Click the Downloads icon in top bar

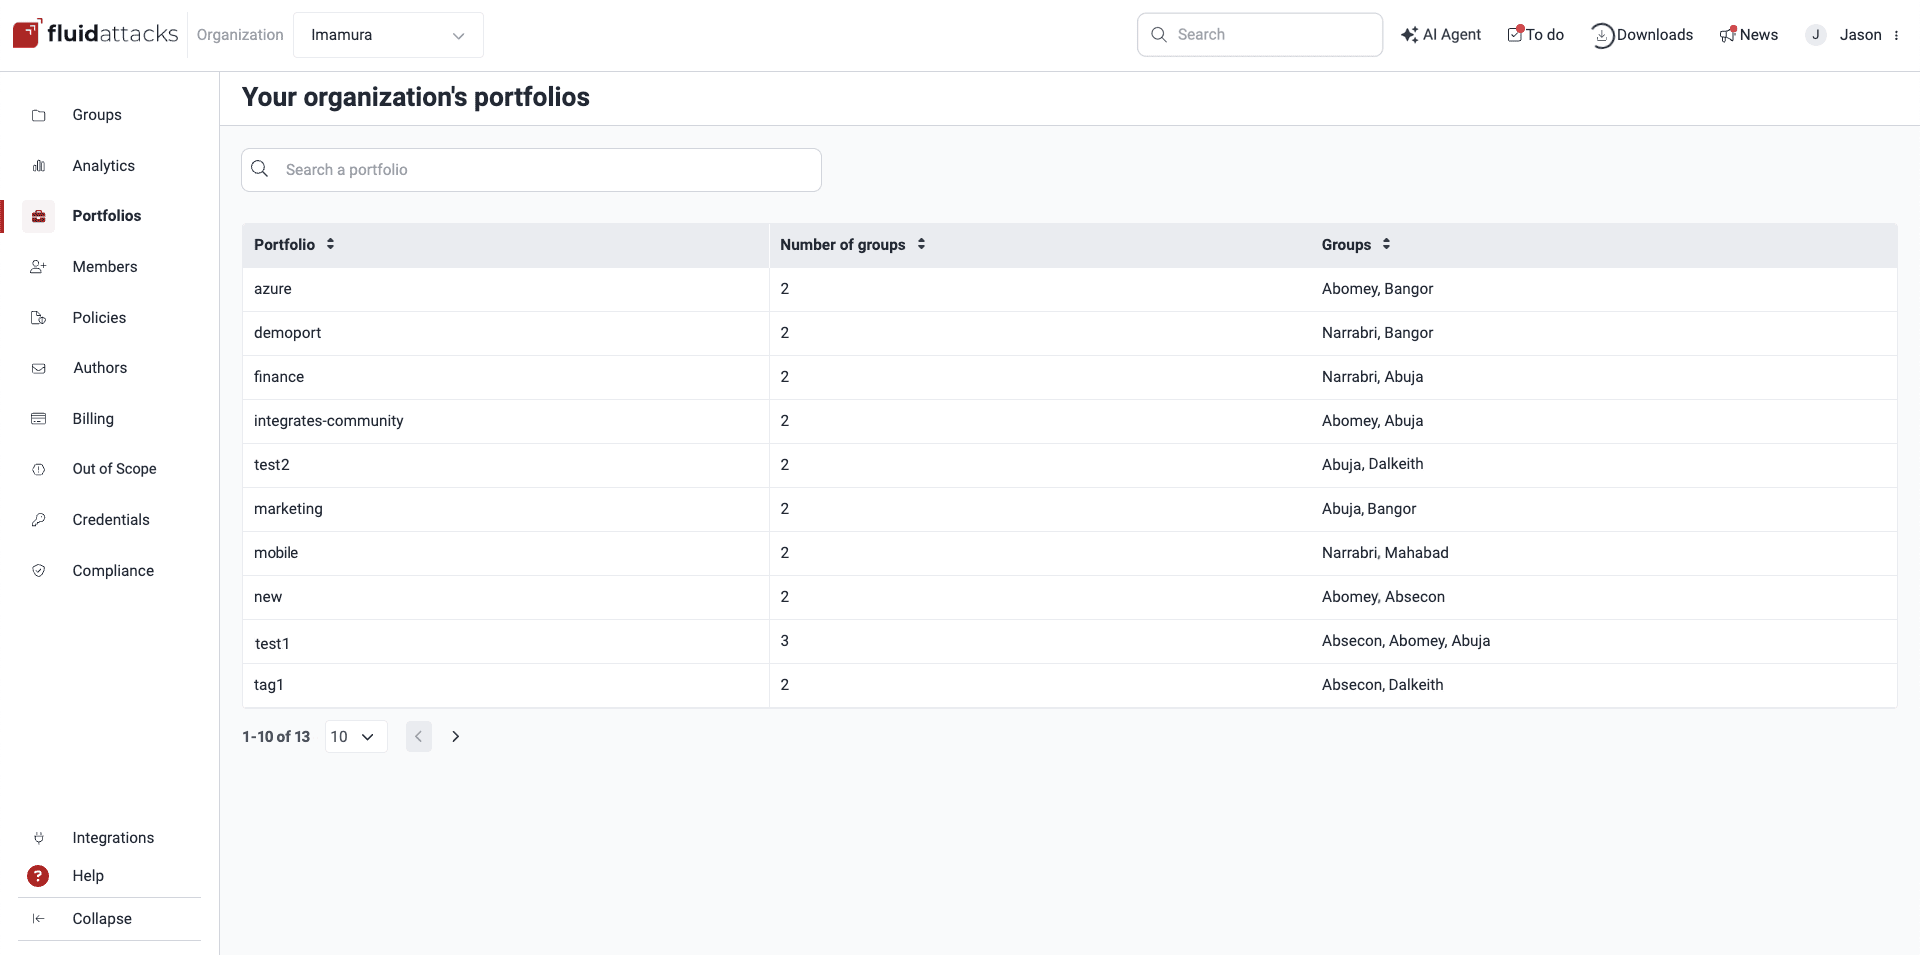point(1603,35)
